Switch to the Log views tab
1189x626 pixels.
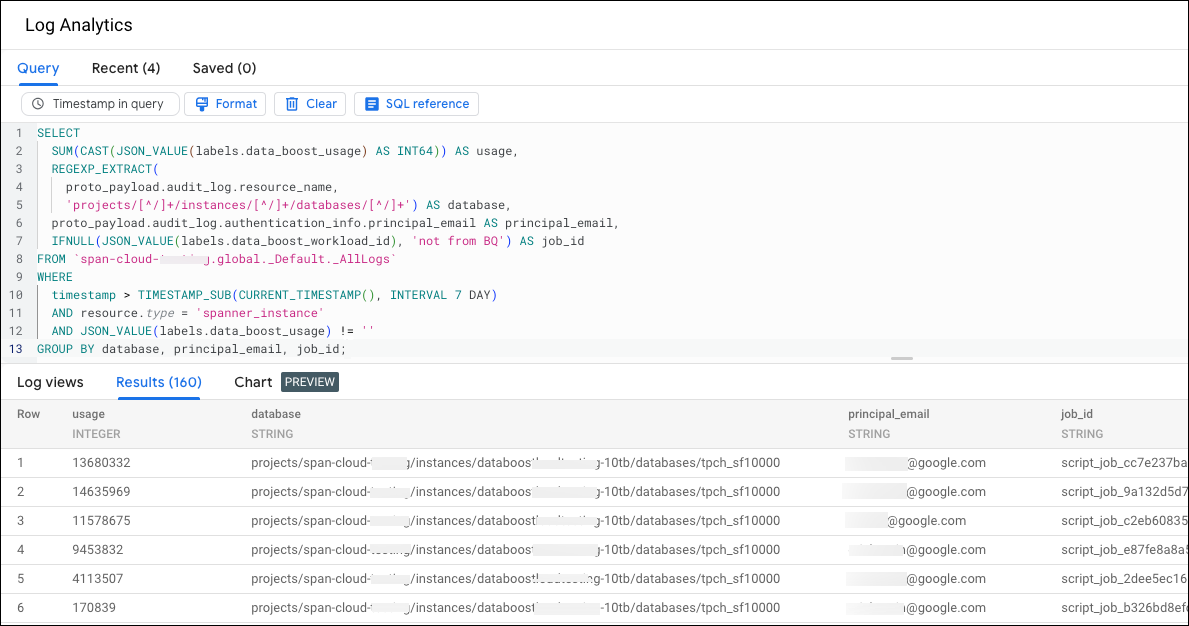point(50,382)
